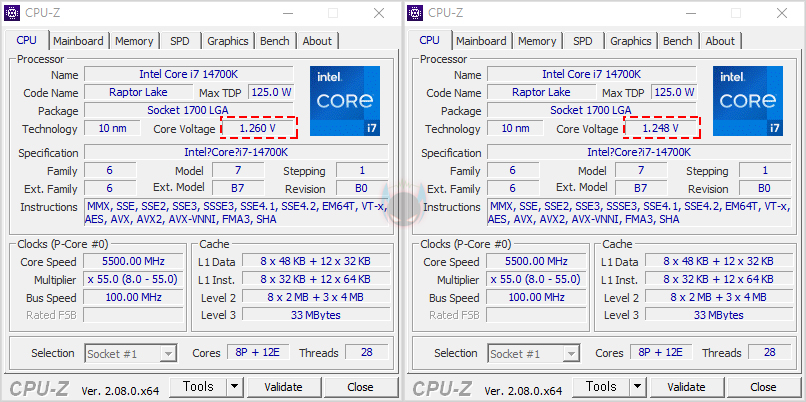Click Validate button in left window
The height and width of the screenshot is (402, 806).
(x=283, y=387)
